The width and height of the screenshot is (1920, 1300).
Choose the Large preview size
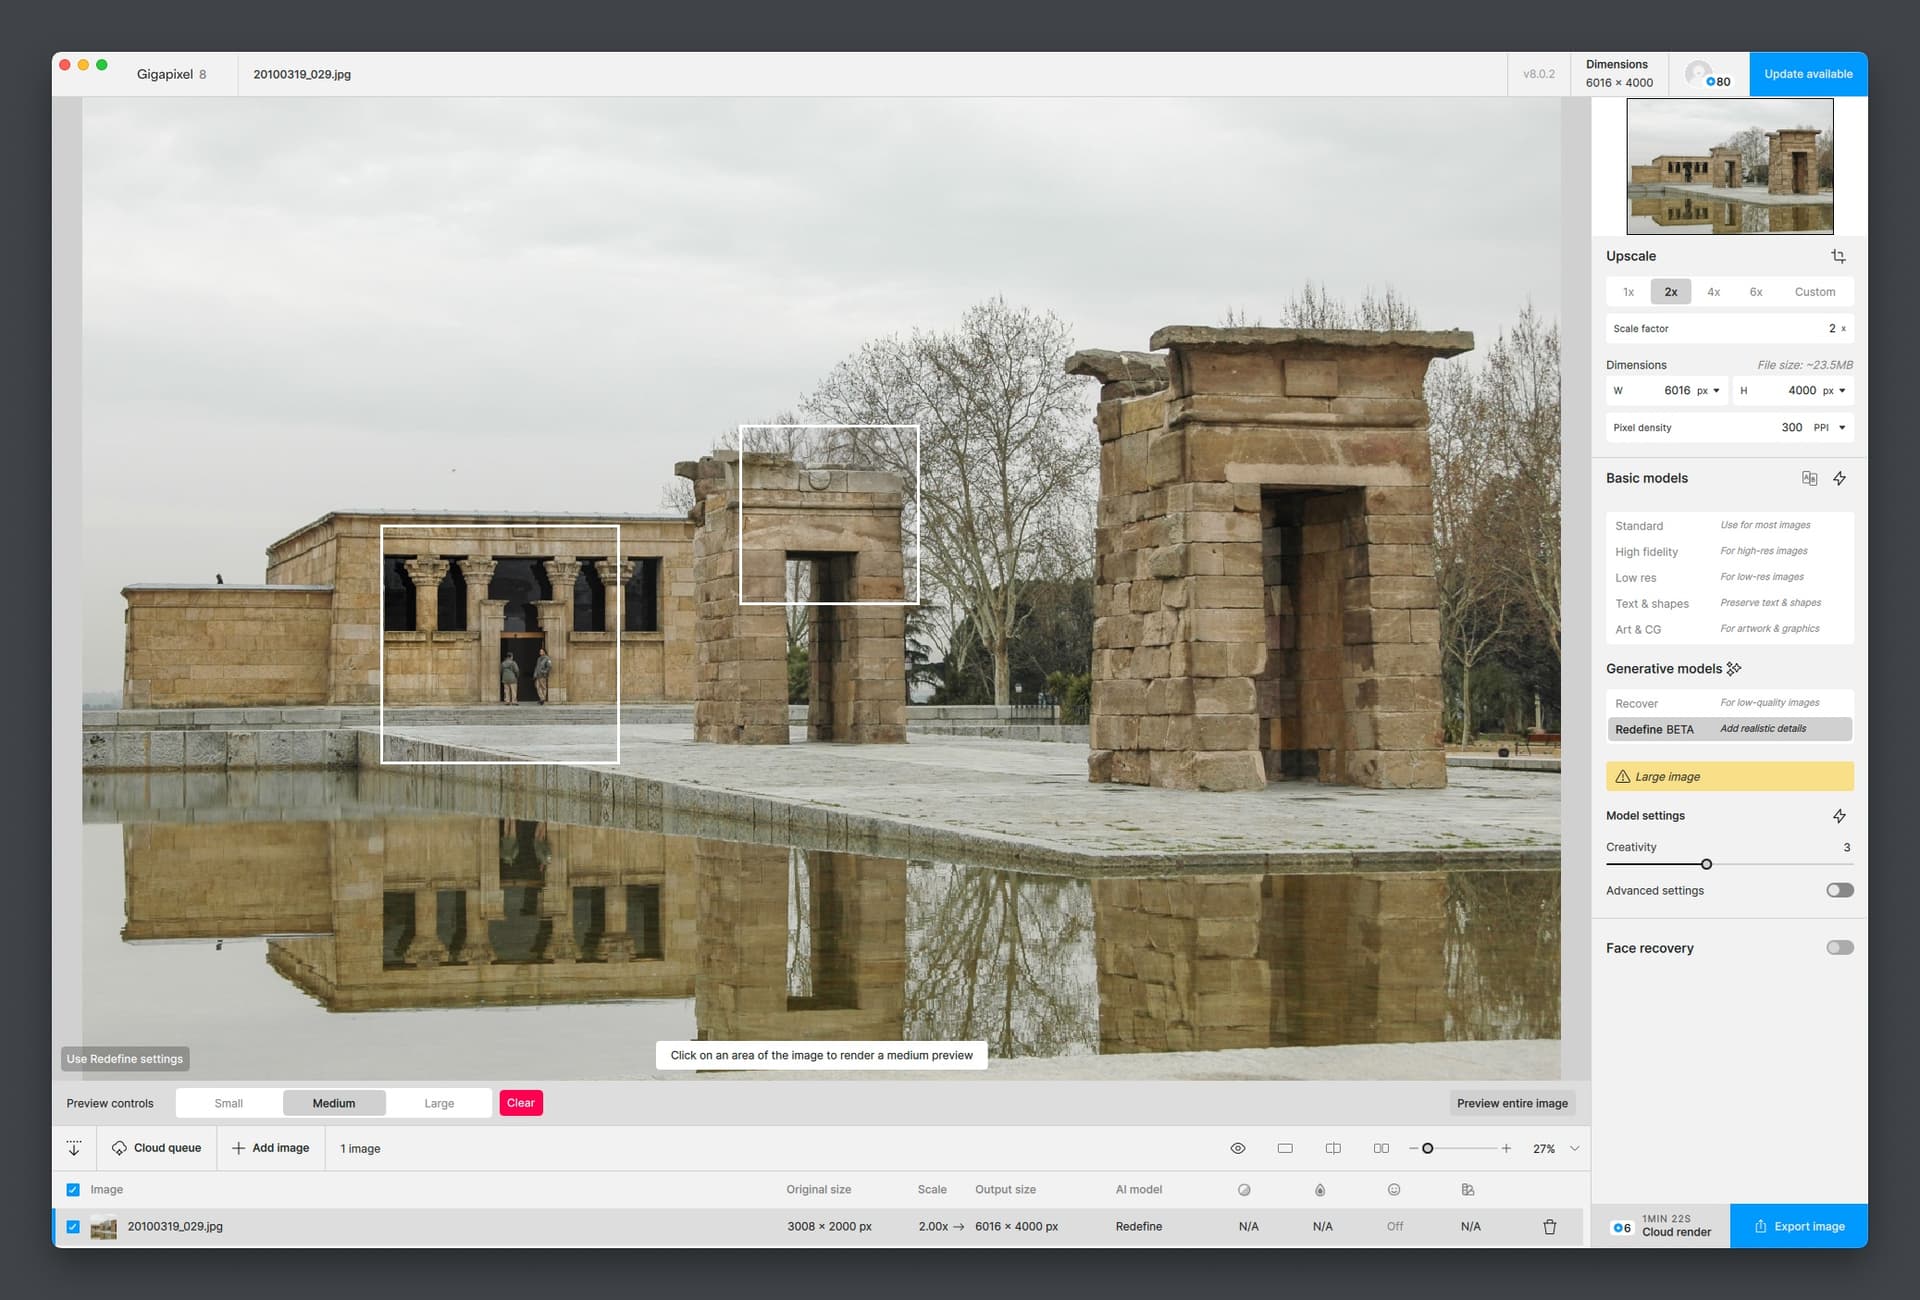(438, 1103)
